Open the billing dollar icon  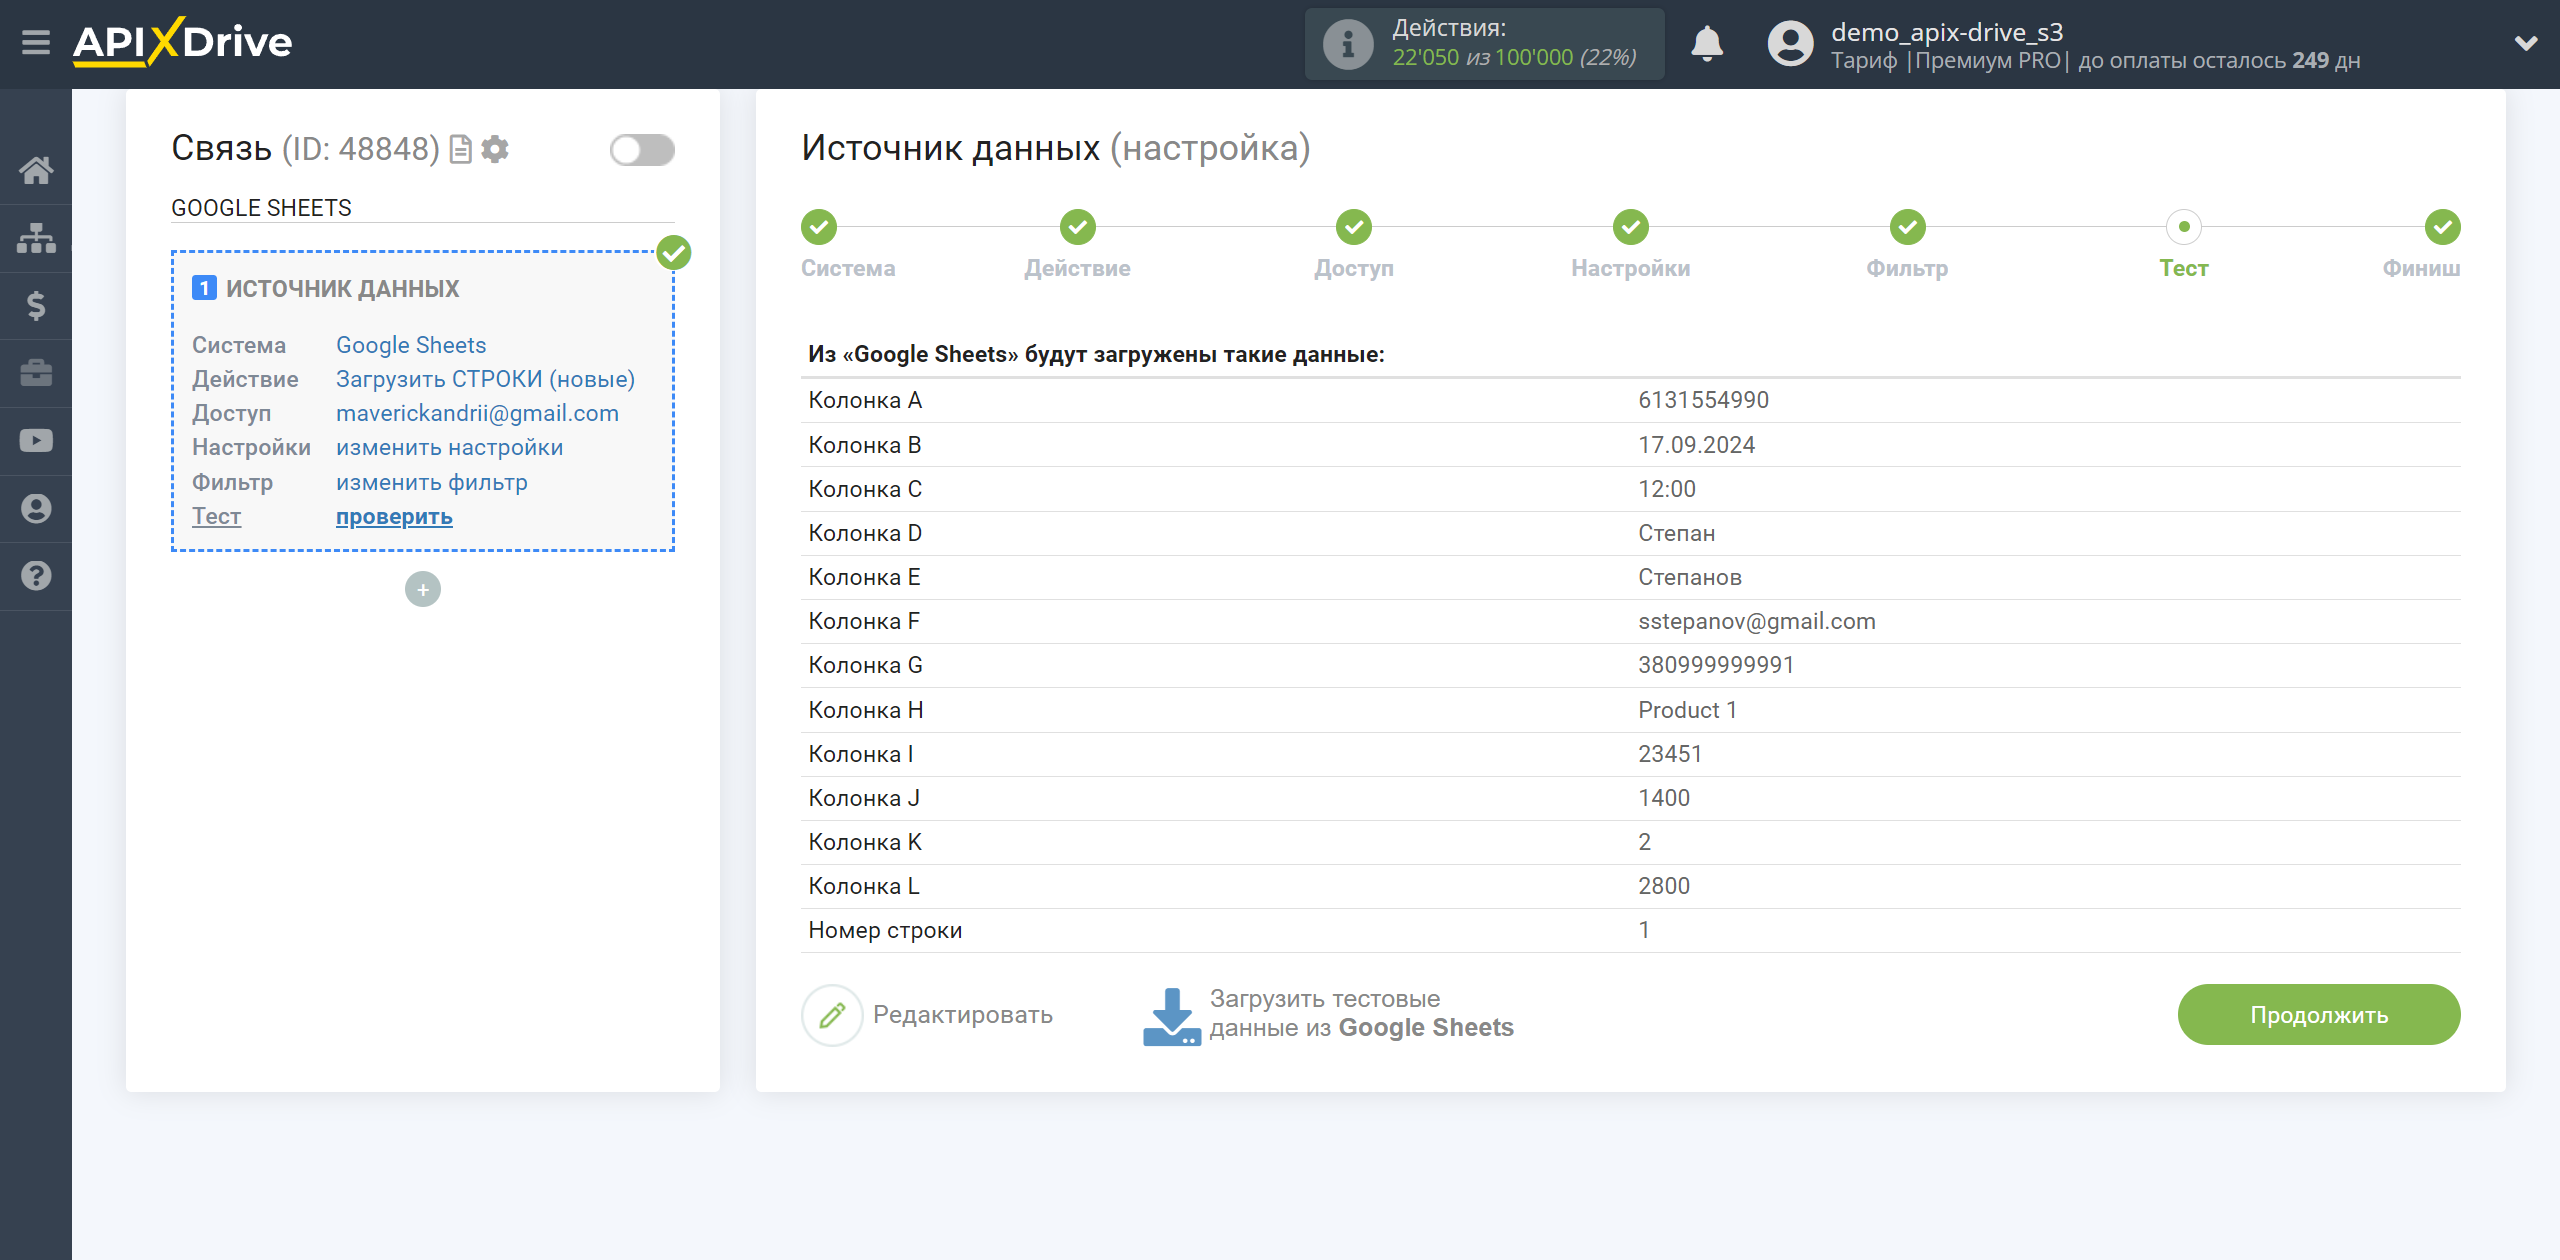pos(36,305)
